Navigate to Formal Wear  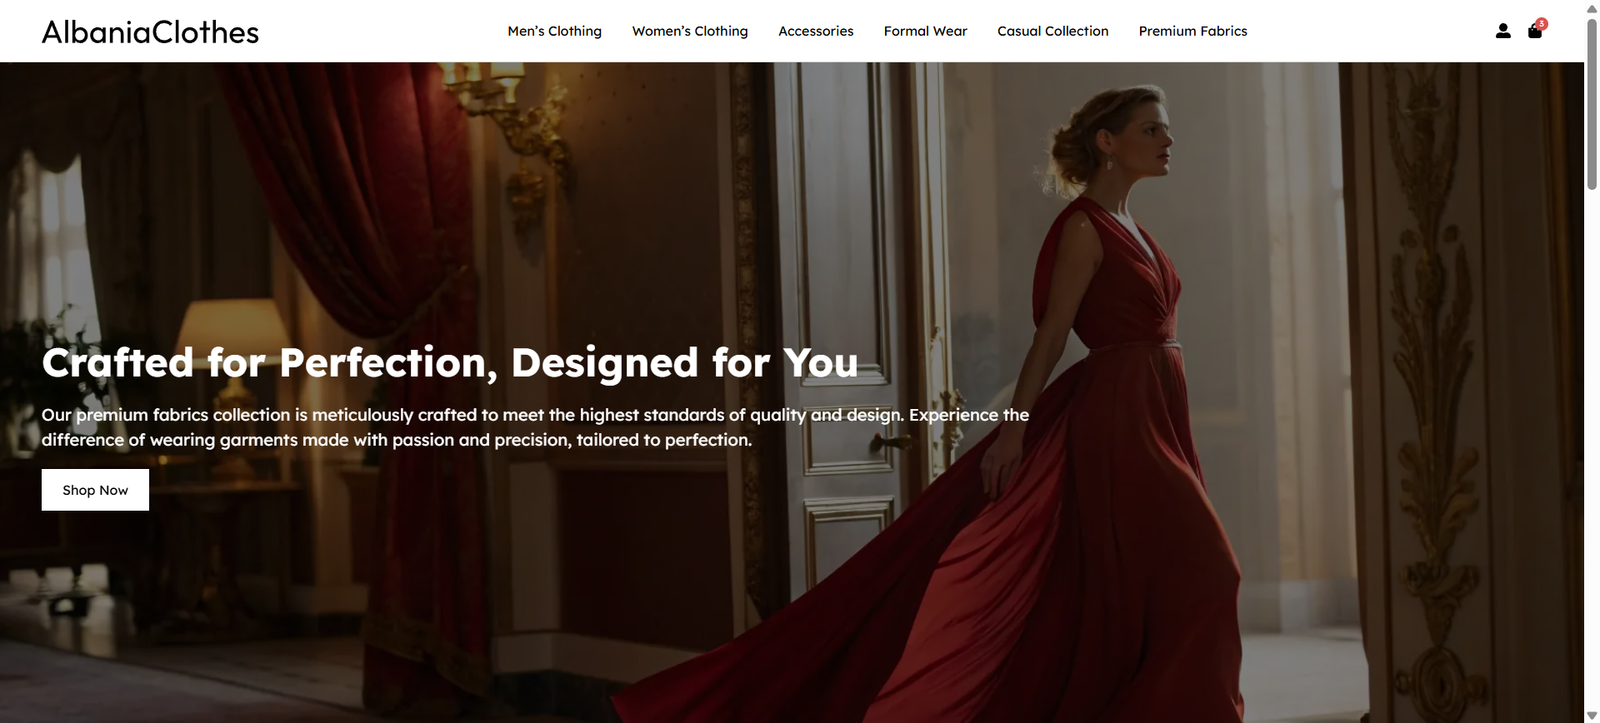click(x=926, y=31)
